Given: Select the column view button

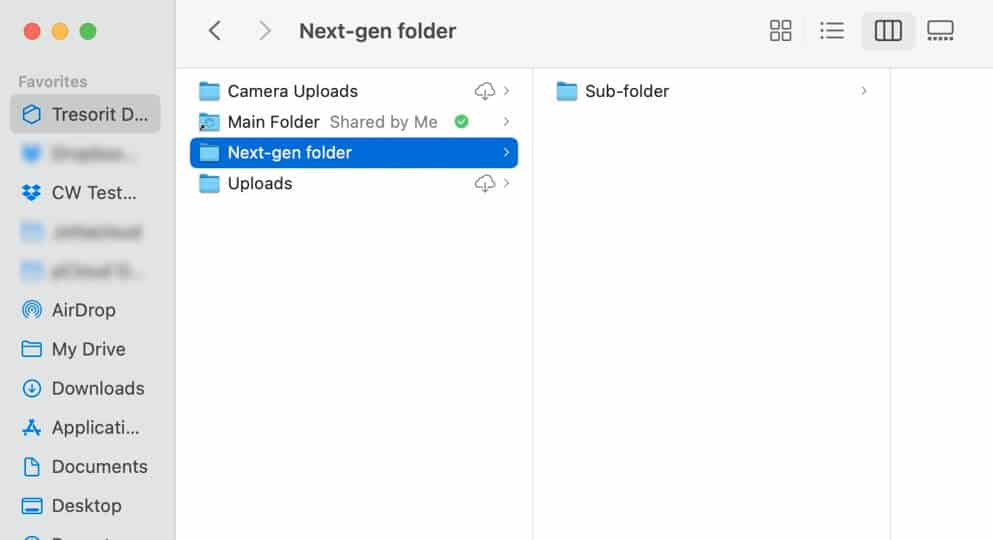Looking at the screenshot, I should point(888,30).
